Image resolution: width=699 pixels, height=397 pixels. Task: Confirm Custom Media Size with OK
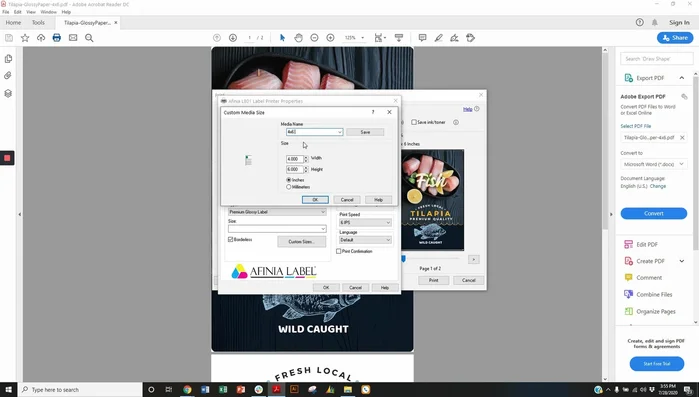pos(315,200)
